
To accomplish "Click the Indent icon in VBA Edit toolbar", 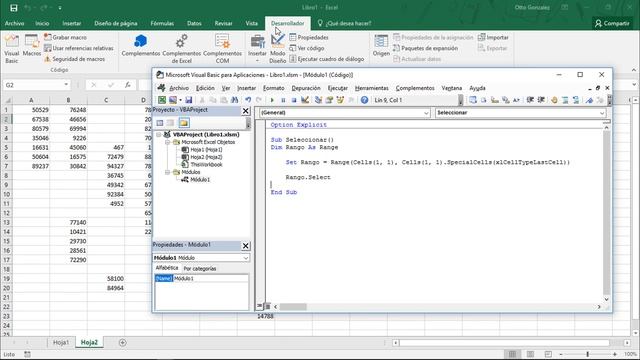I will 530,100.
